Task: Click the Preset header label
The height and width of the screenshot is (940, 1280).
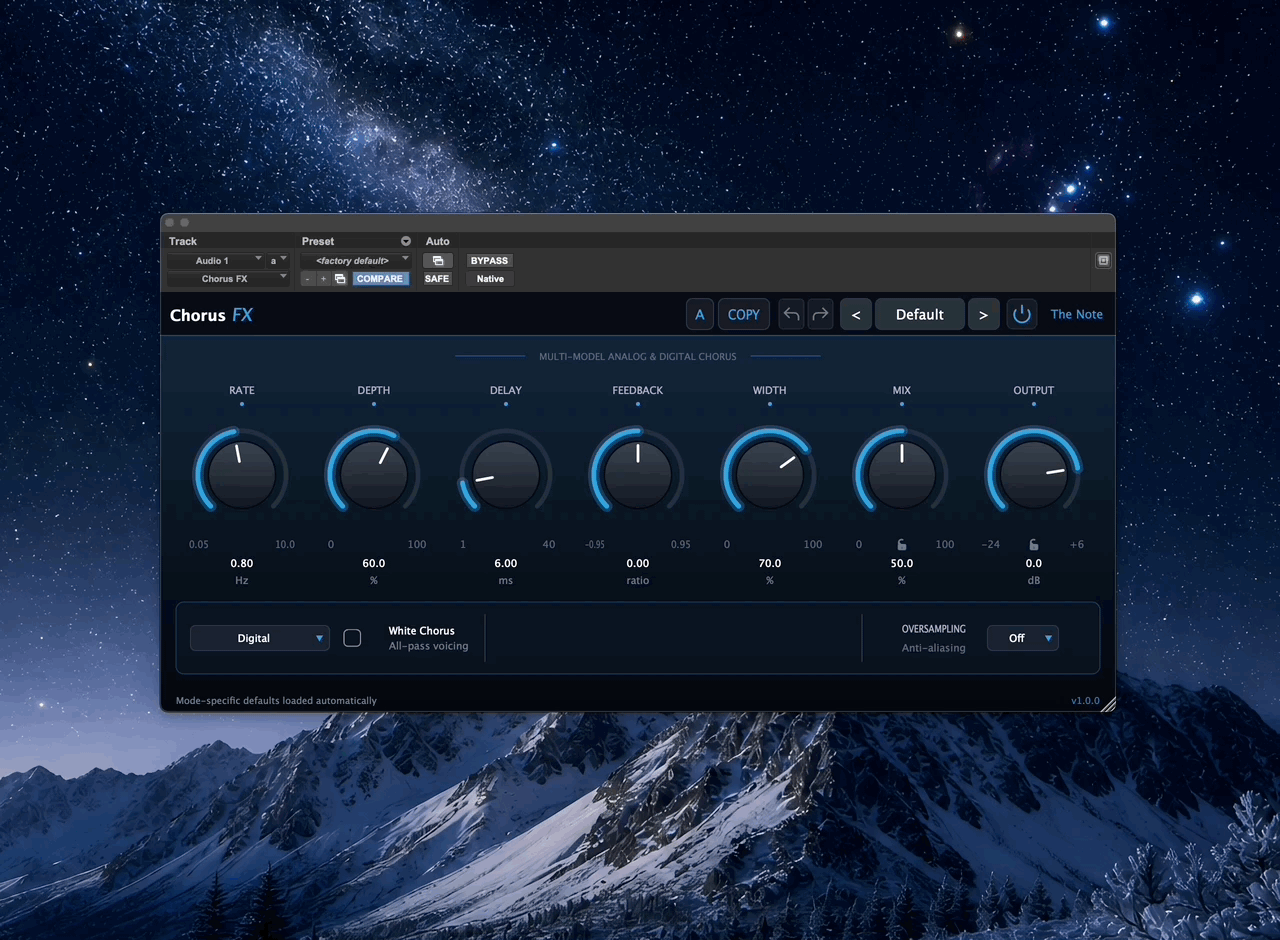Action: click(318, 241)
